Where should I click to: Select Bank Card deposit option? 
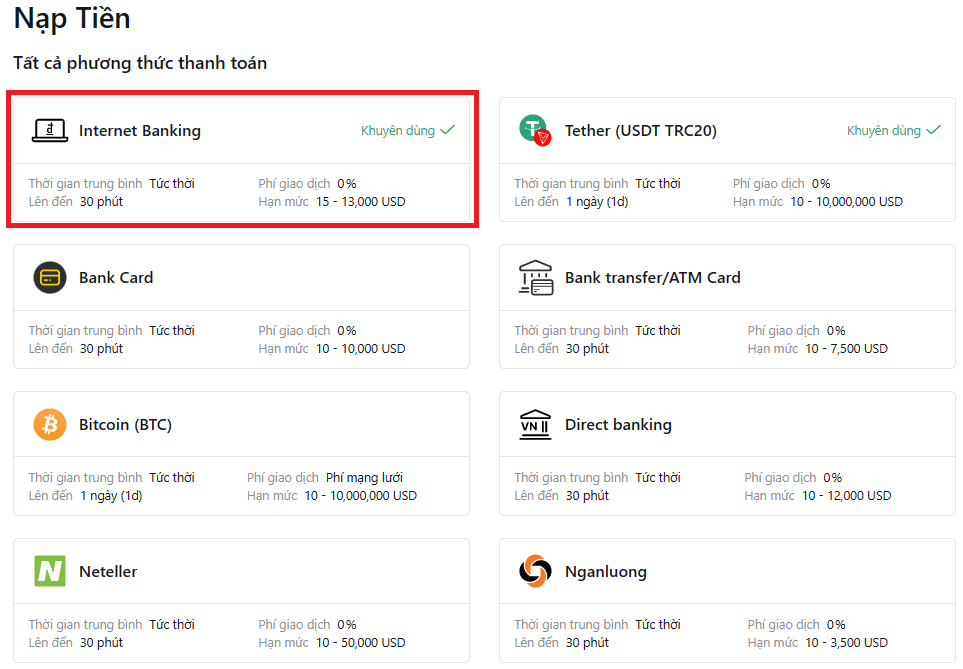[x=116, y=278]
